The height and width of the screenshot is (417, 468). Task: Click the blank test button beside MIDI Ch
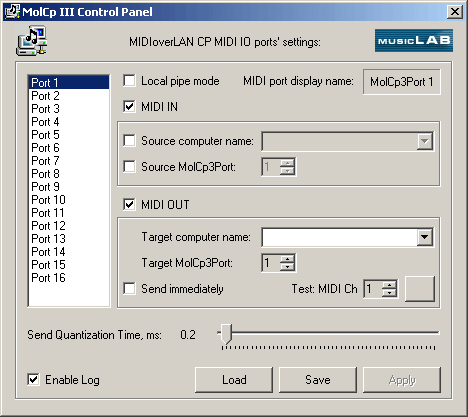tap(420, 289)
